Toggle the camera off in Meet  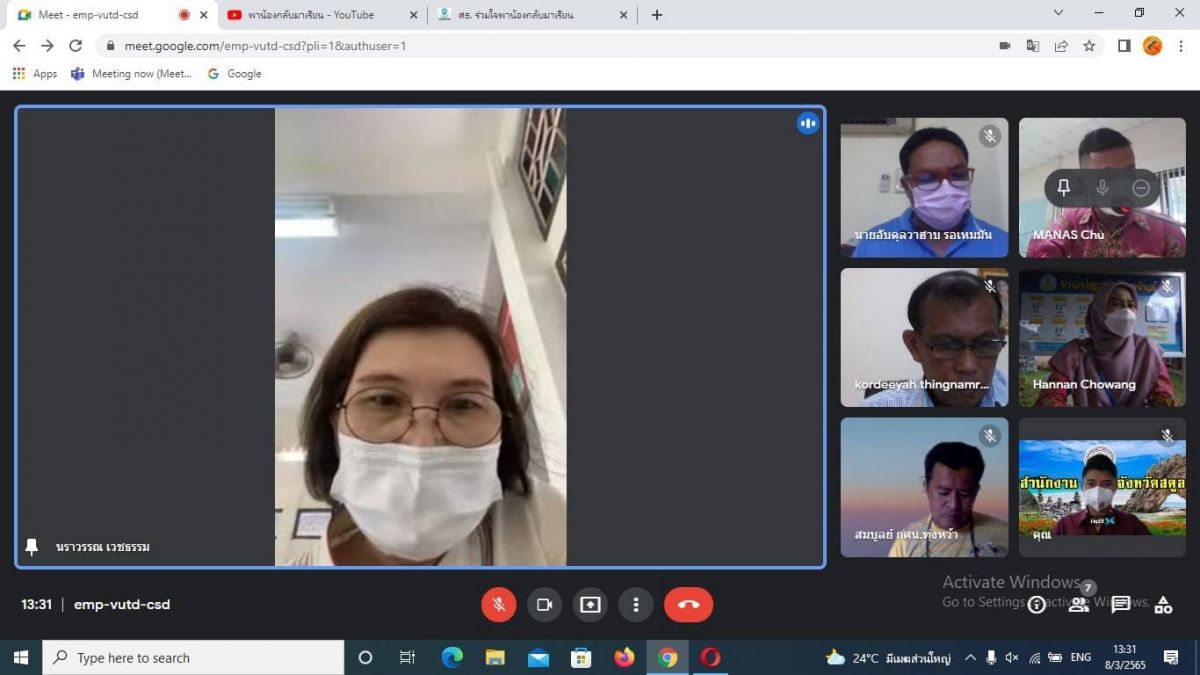coord(544,604)
